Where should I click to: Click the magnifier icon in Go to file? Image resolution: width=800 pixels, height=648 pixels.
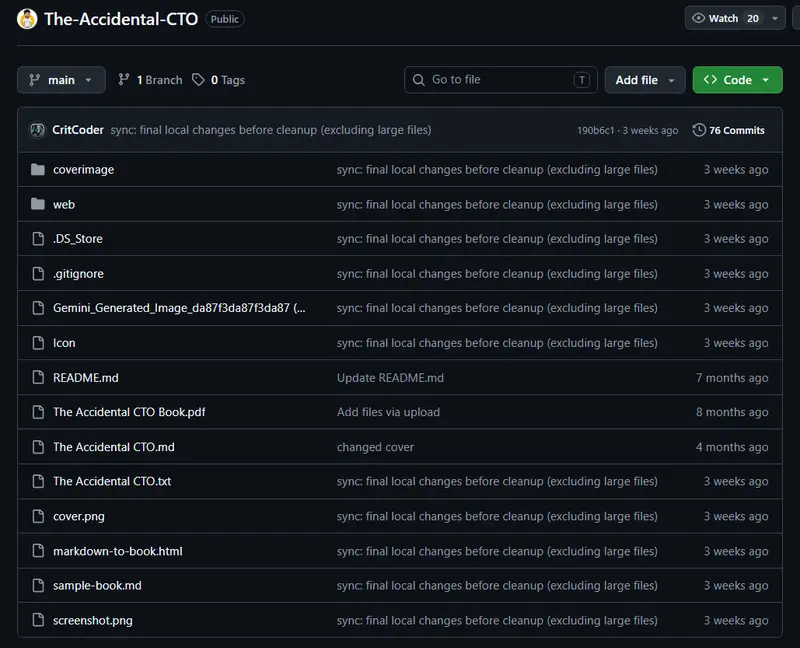tap(418, 80)
